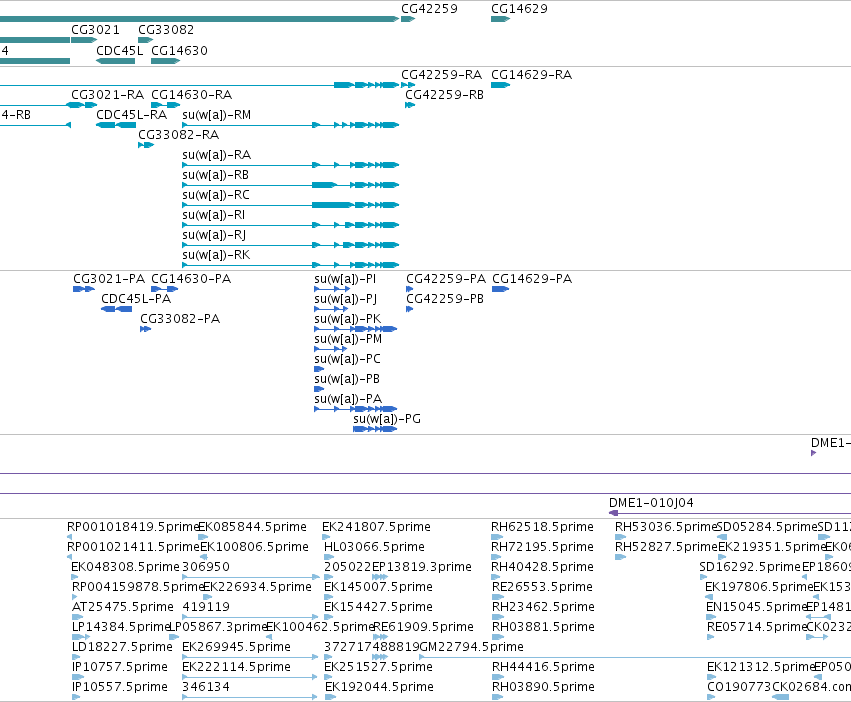
Task: Click the EK048308.5prime EST label
Action: [125, 567]
